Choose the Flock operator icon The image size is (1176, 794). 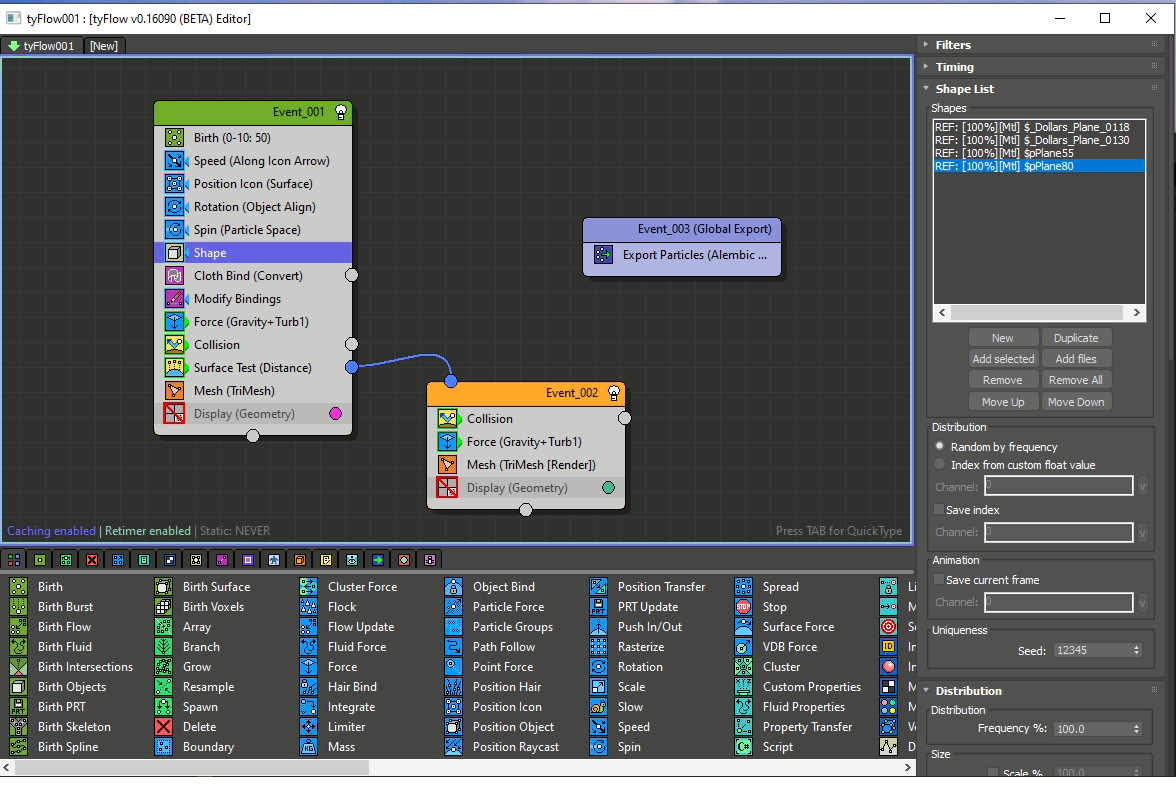click(x=308, y=607)
